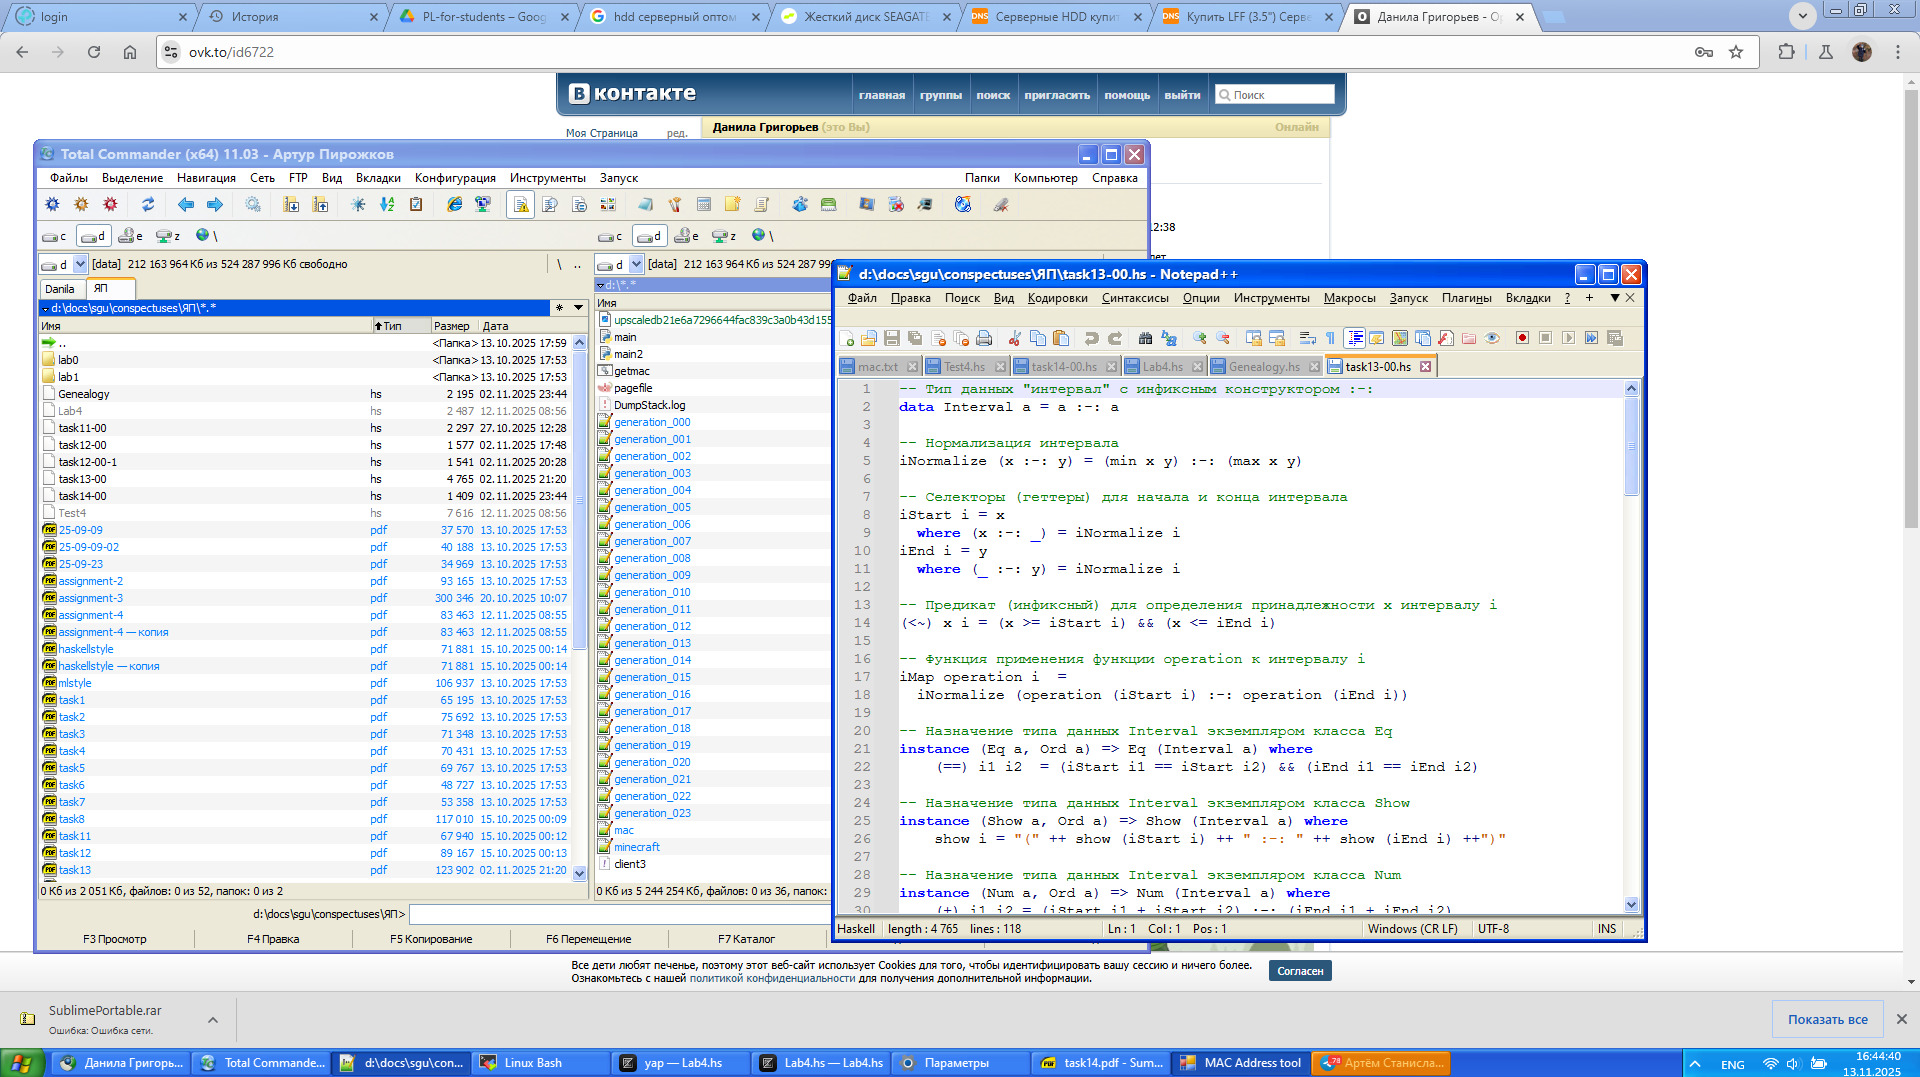The image size is (1920, 1077).
Task: Click the refresh icon in Total Commander toolbar
Action: [148, 205]
